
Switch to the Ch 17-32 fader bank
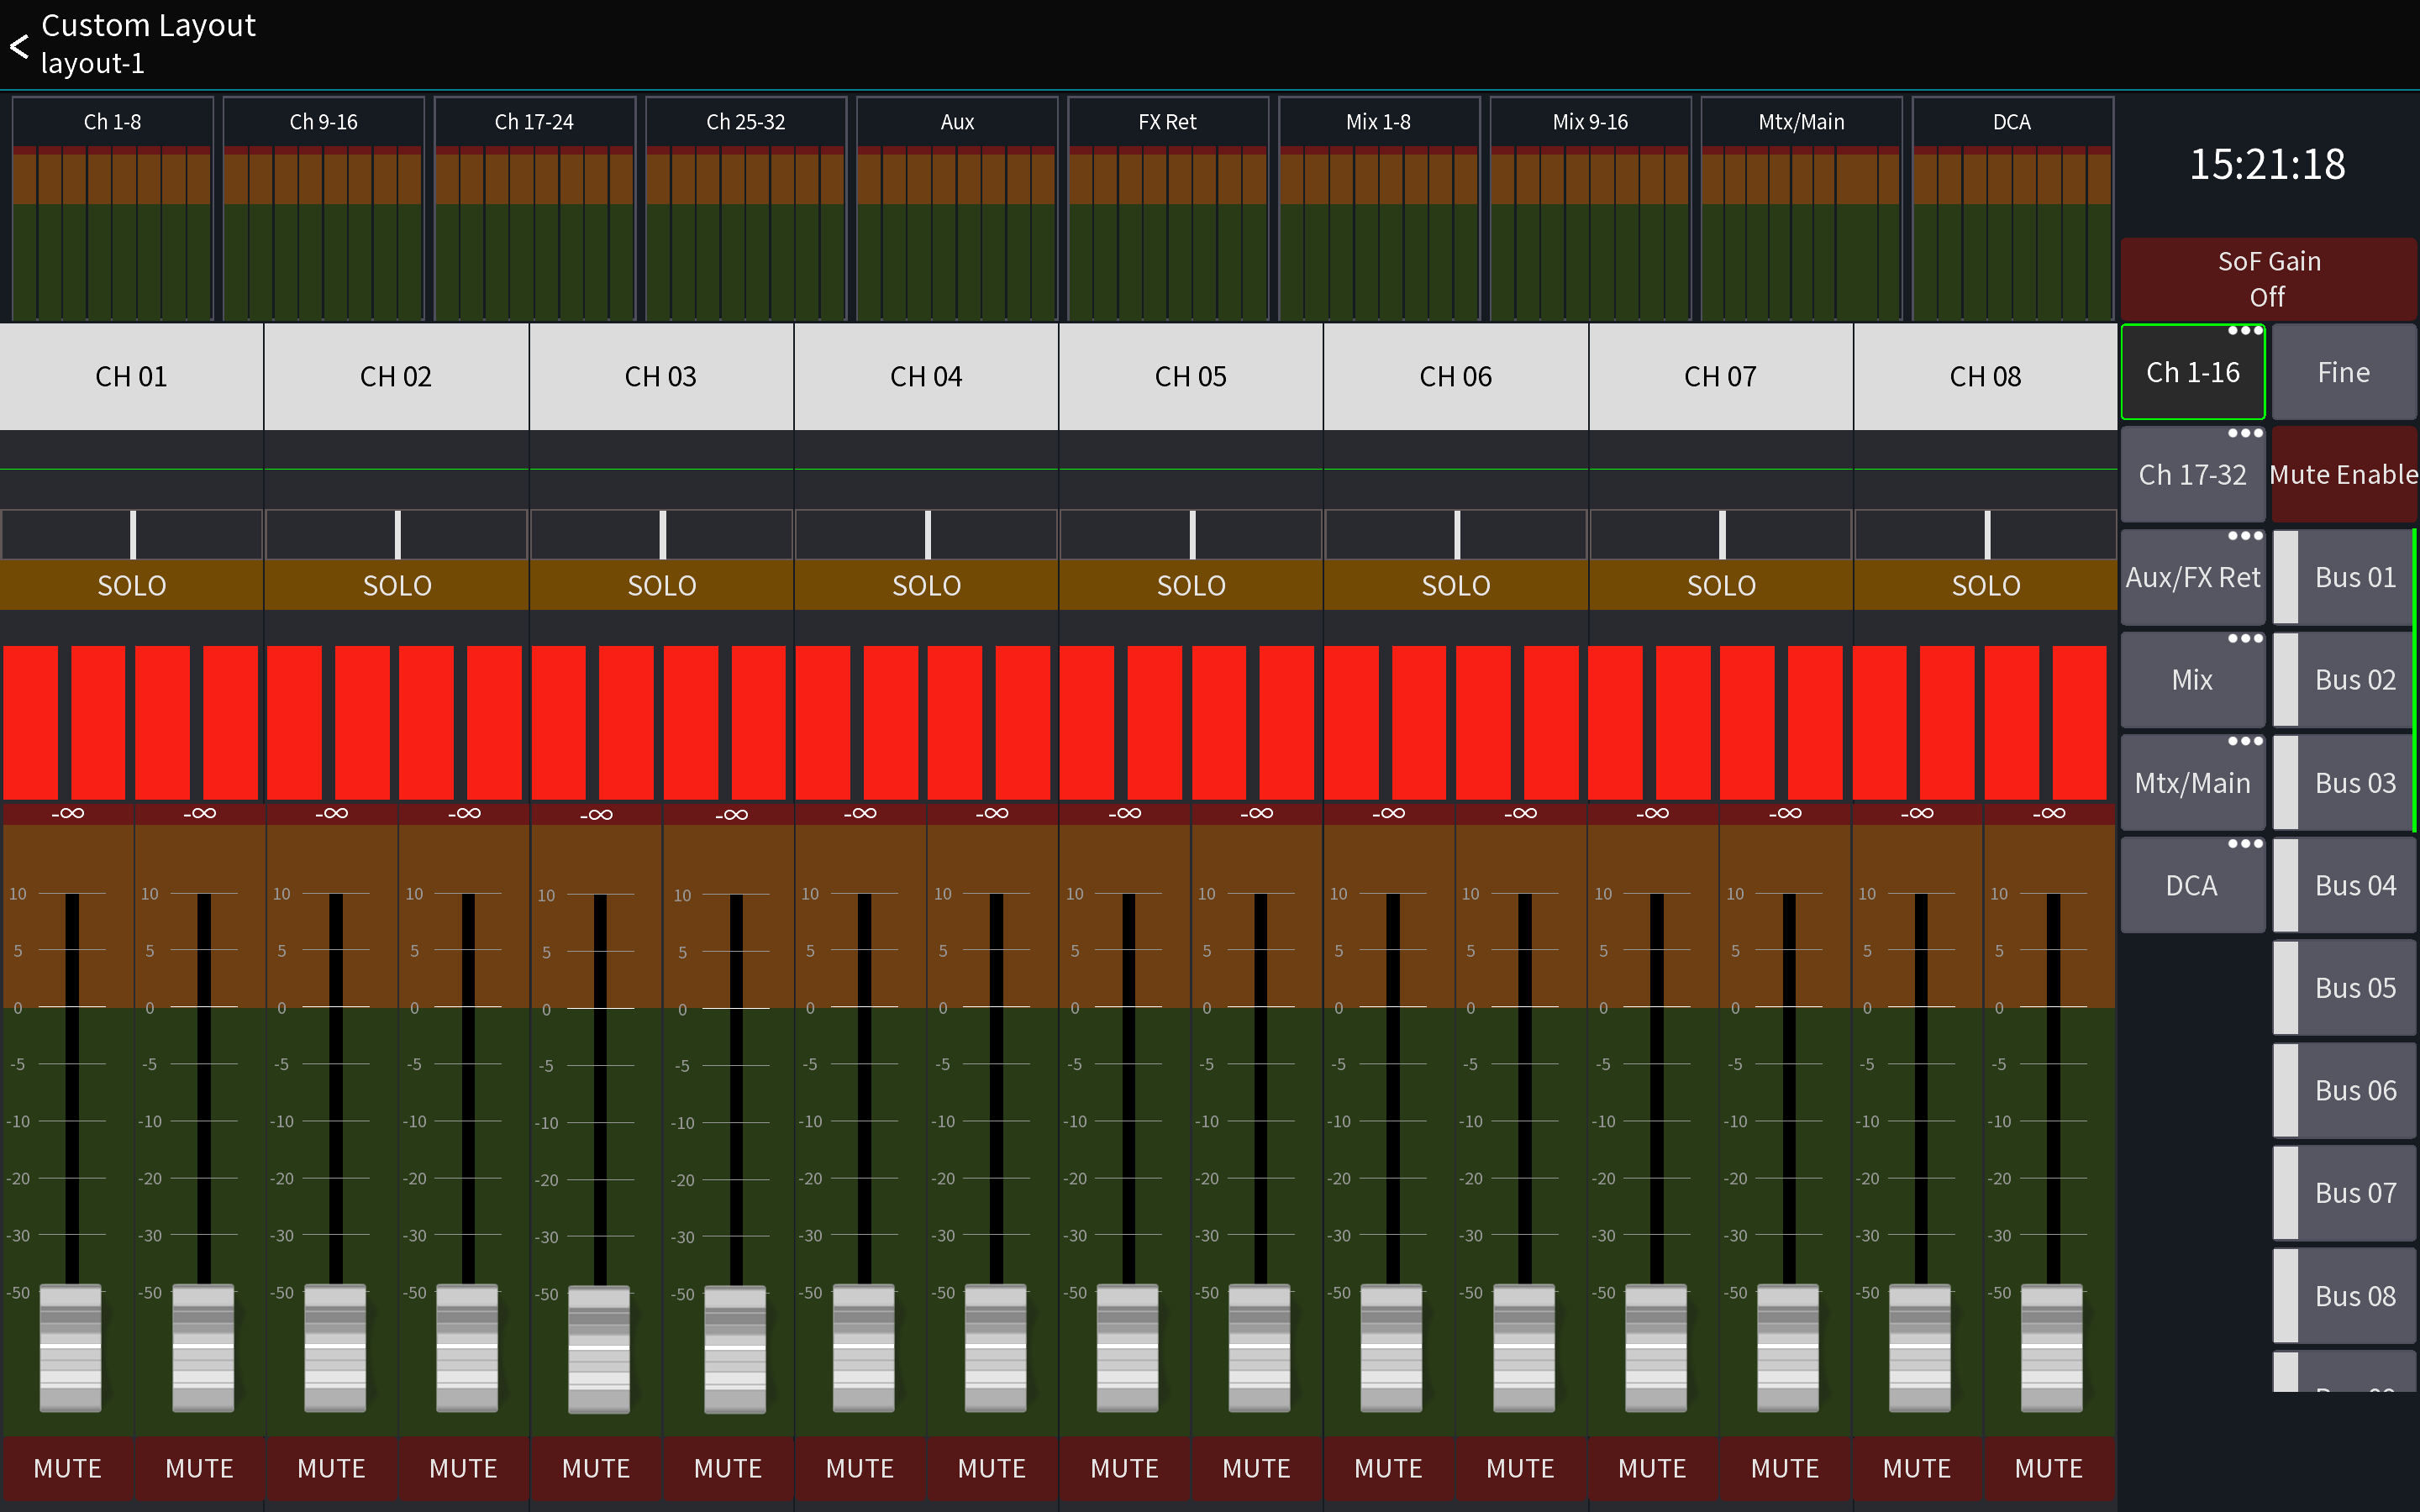(x=2192, y=474)
